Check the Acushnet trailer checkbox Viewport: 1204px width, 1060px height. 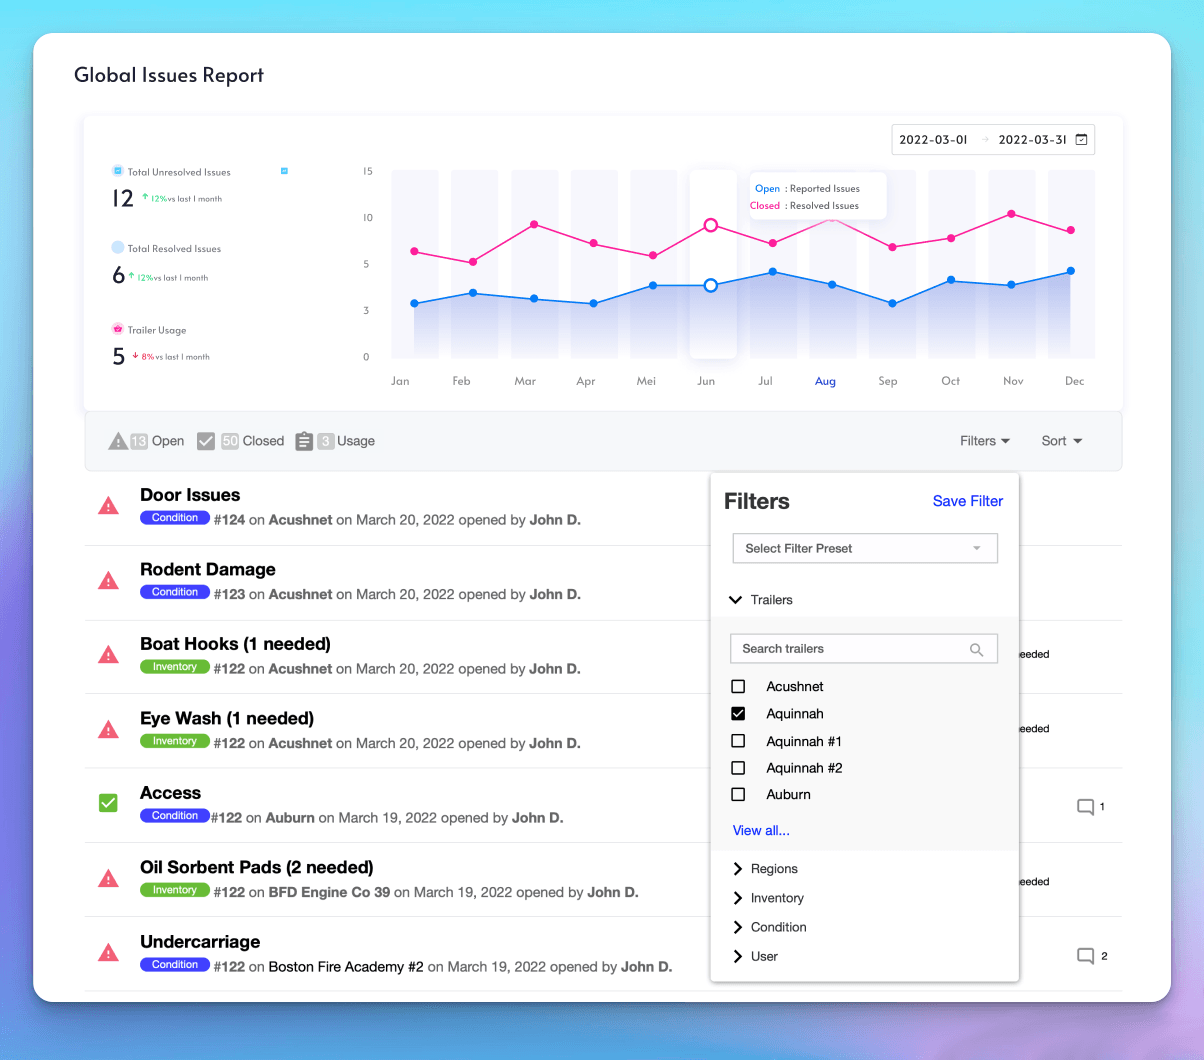click(738, 687)
